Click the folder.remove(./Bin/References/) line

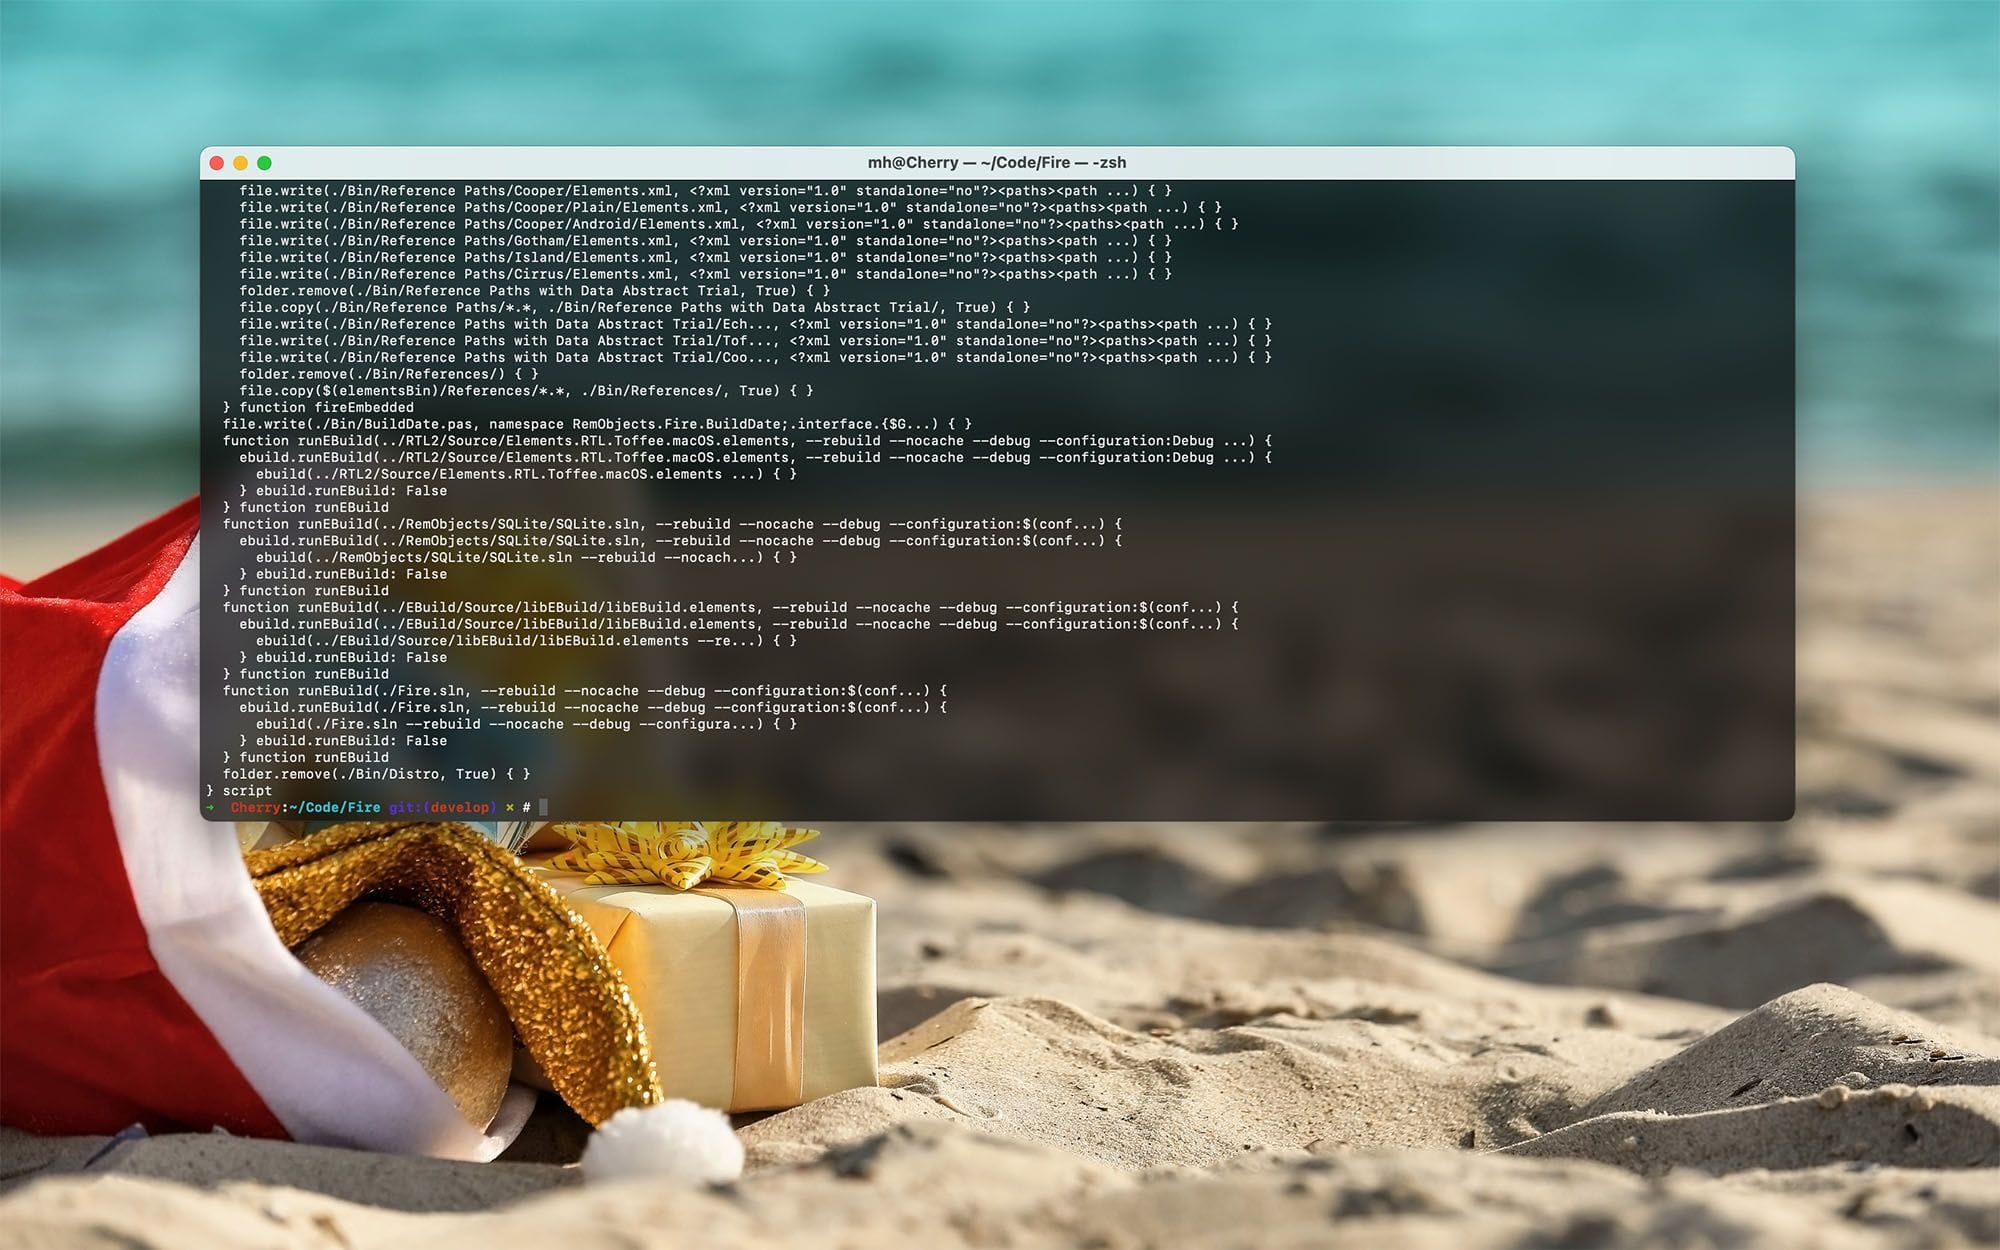tap(389, 374)
